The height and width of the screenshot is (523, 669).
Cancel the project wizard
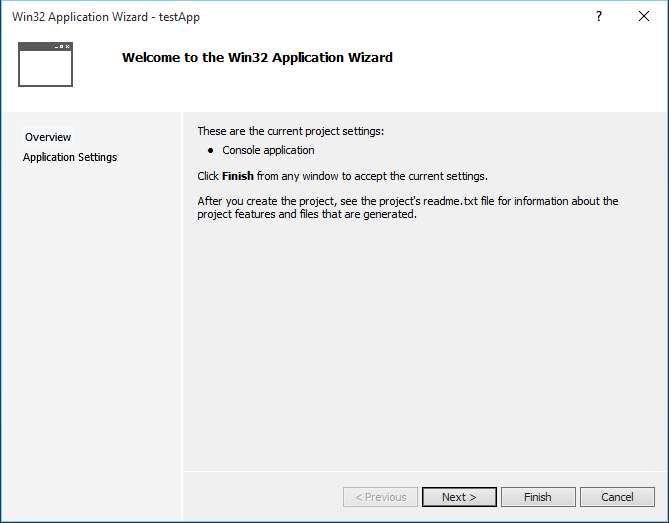(x=617, y=497)
